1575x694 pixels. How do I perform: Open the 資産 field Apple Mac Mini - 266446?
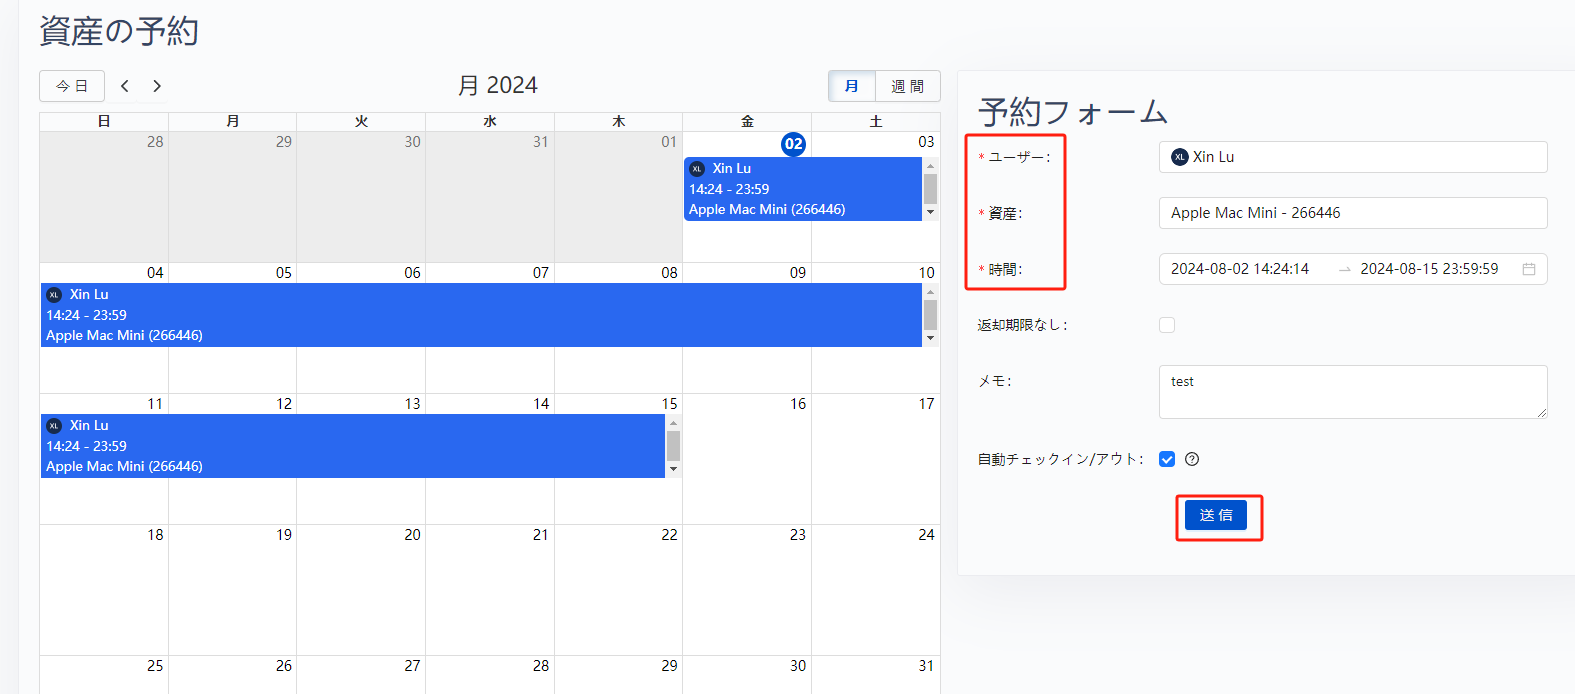click(1353, 213)
